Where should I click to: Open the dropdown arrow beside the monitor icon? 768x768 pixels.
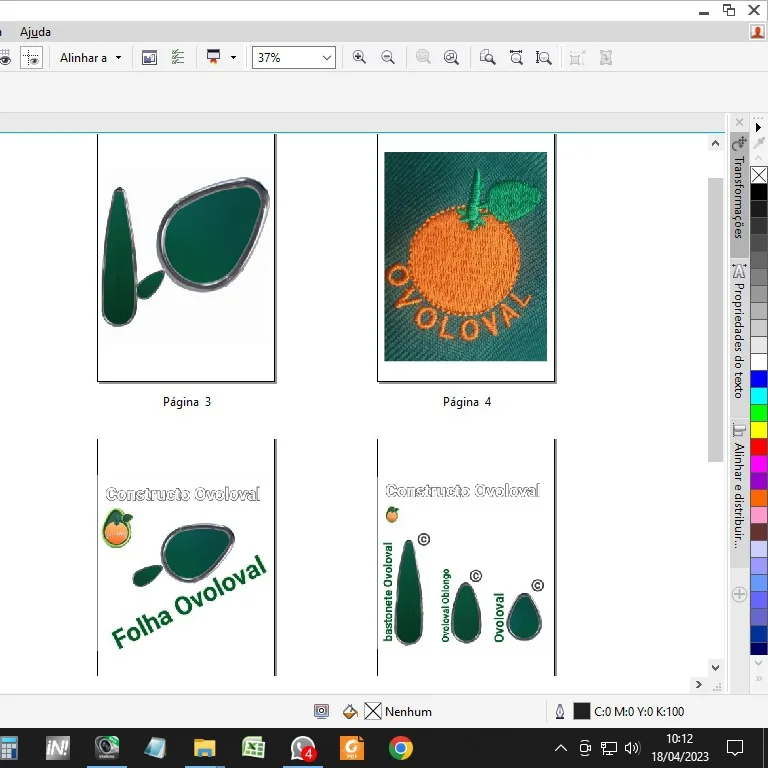(233, 58)
